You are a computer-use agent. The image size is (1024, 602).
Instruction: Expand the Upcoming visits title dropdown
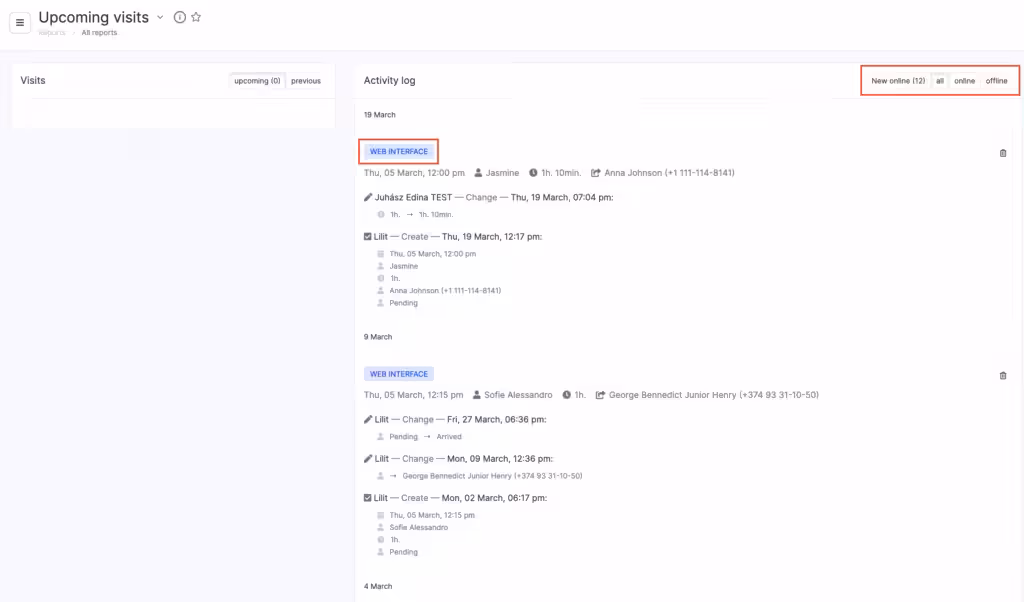click(160, 17)
